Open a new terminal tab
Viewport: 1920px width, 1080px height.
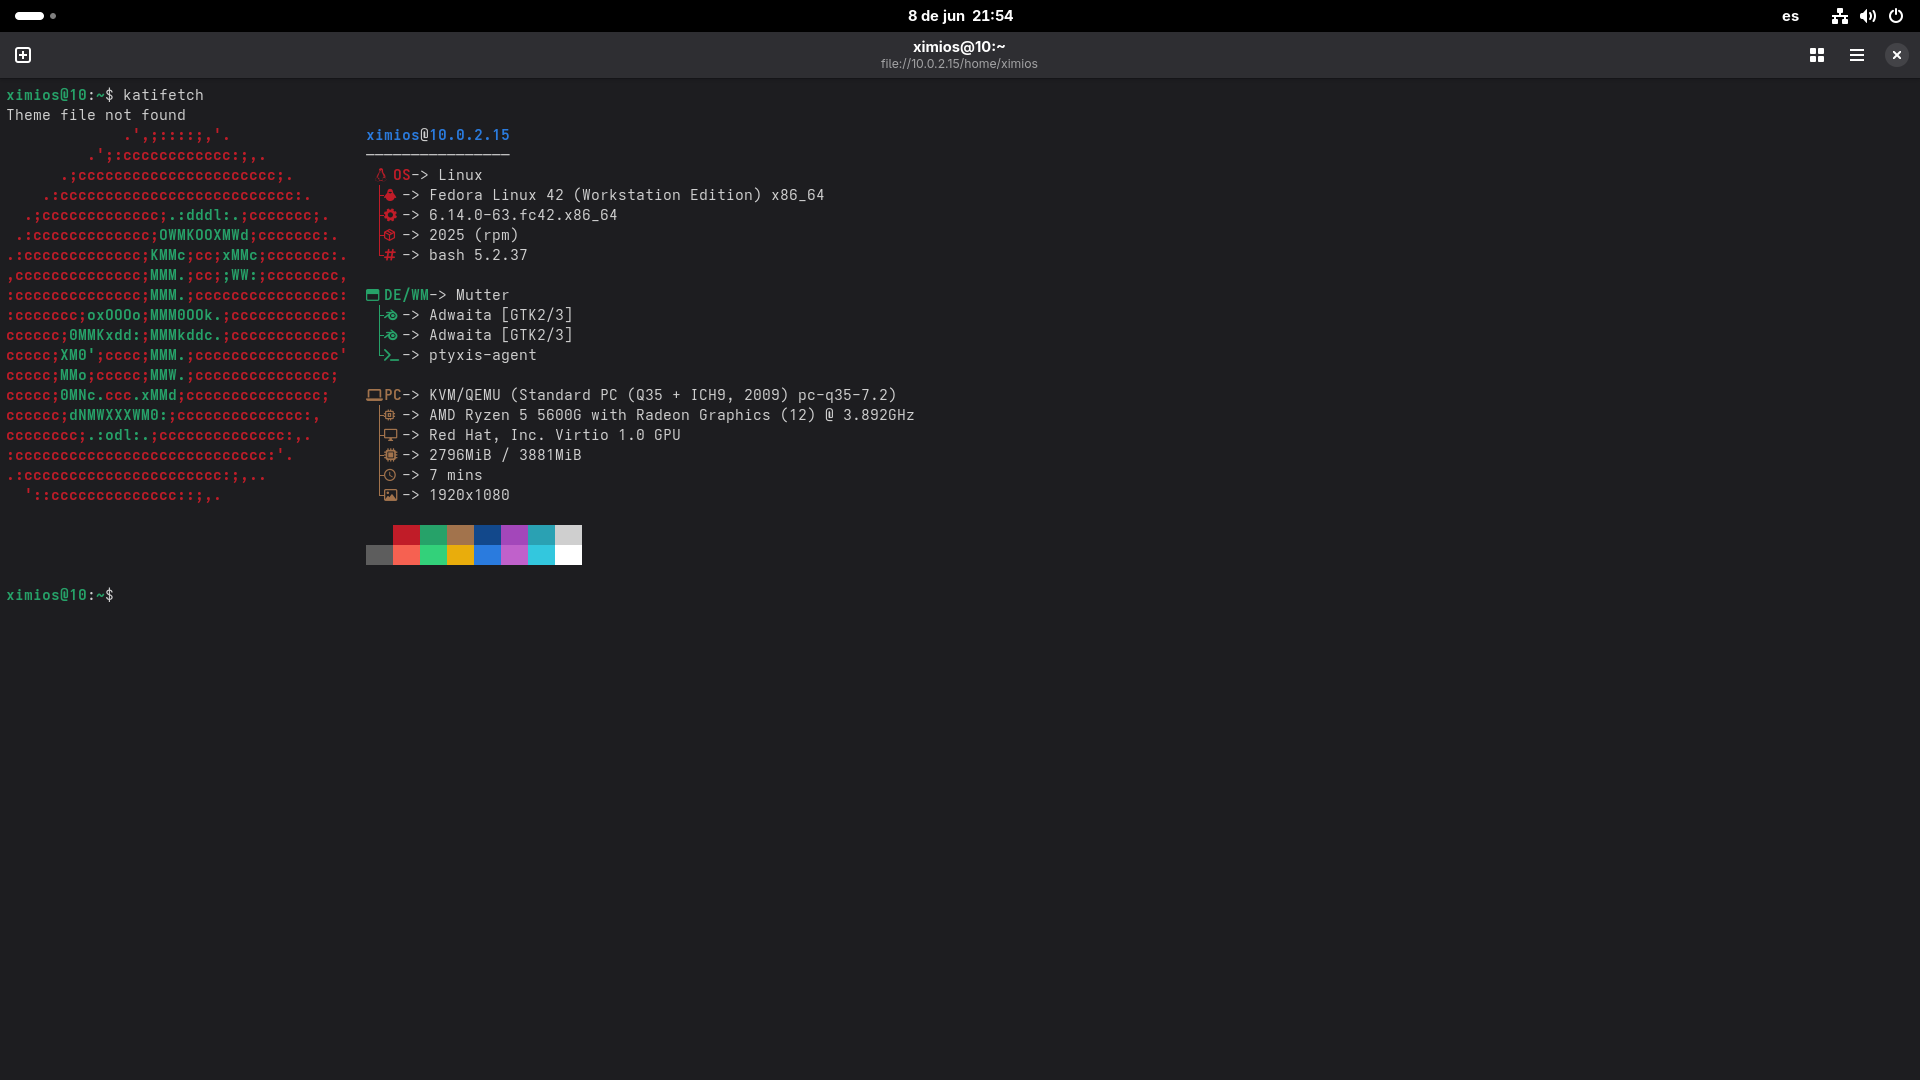click(x=23, y=55)
